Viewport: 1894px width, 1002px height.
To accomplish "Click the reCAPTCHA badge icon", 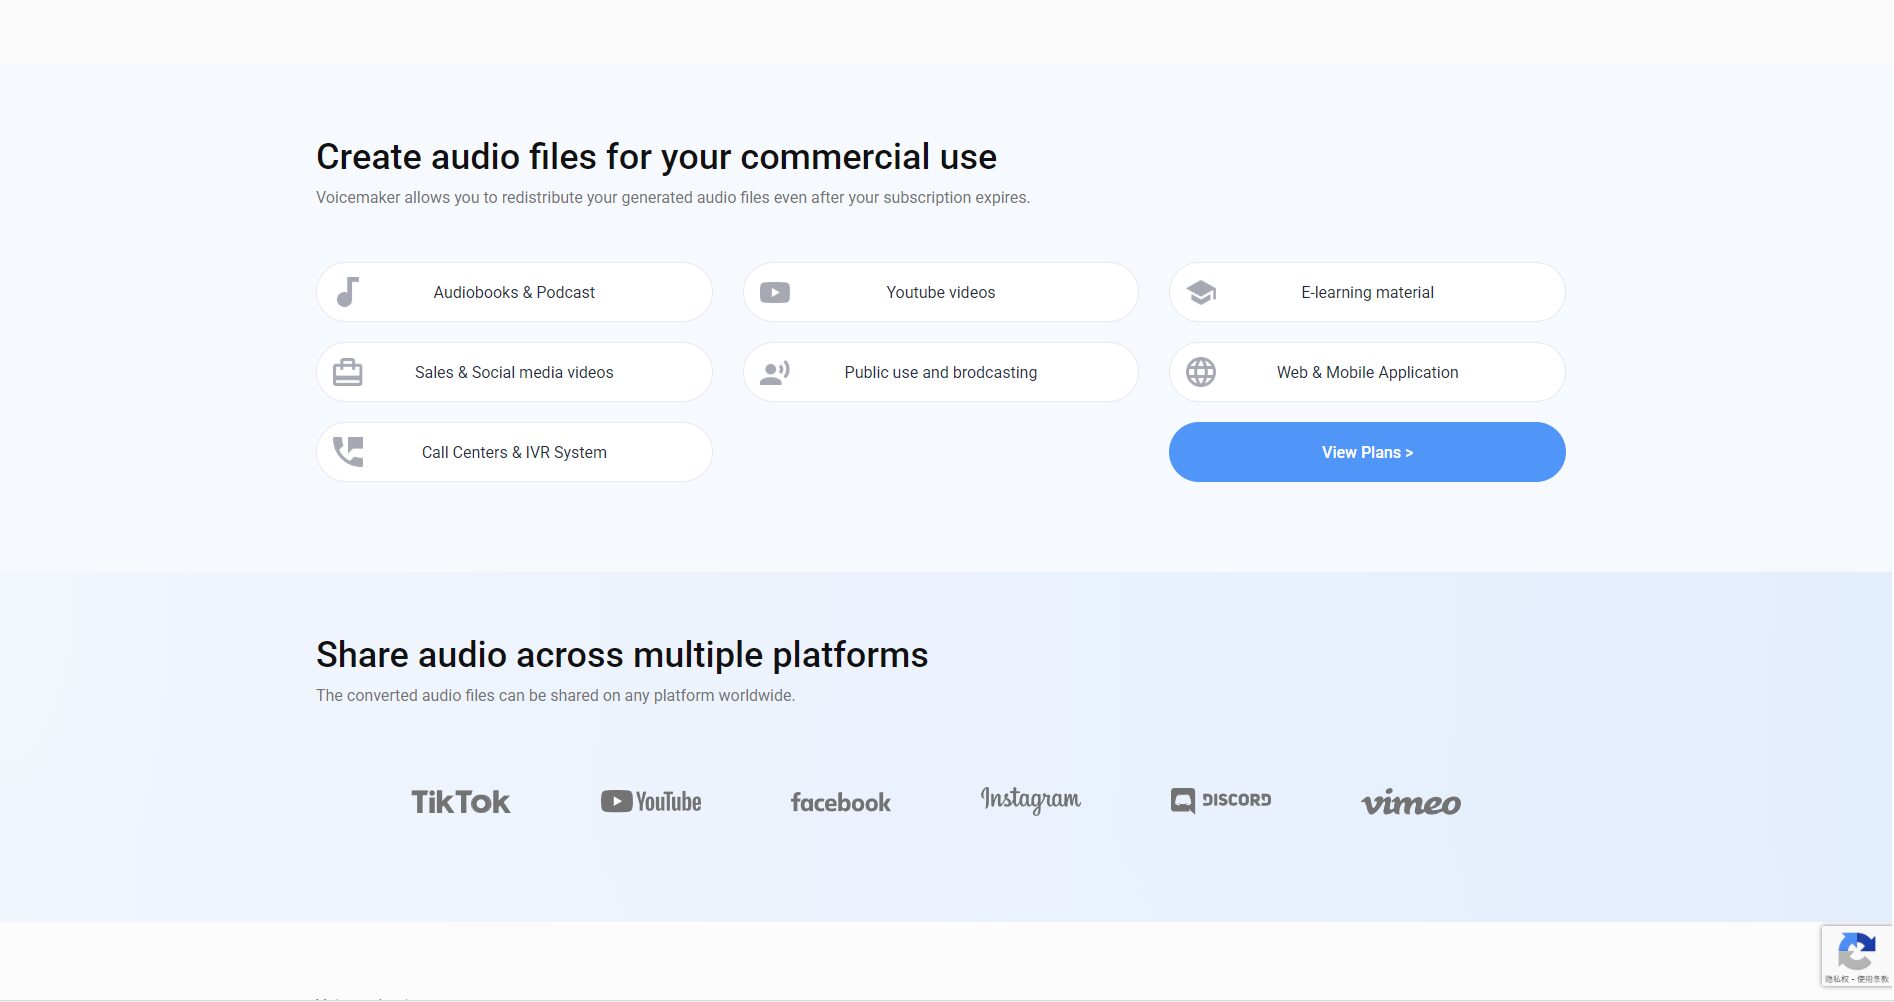I will 1856,951.
